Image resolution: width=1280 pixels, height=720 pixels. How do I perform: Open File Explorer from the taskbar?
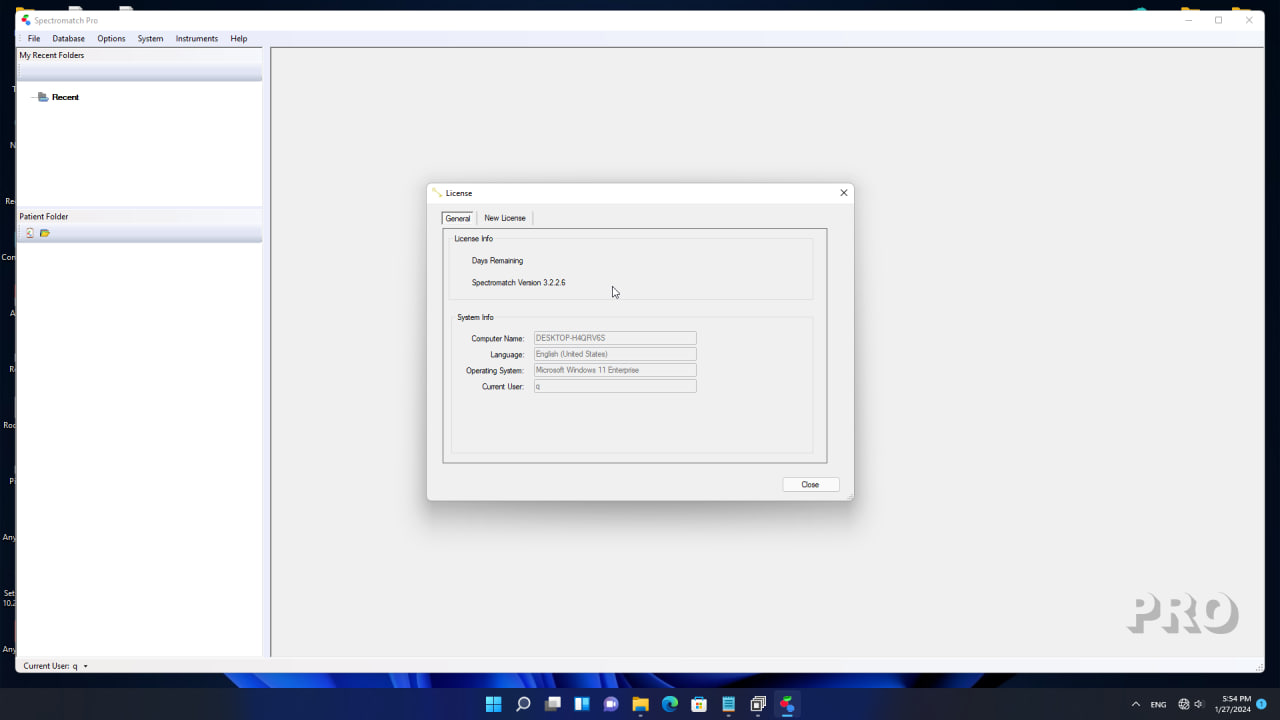pos(641,704)
